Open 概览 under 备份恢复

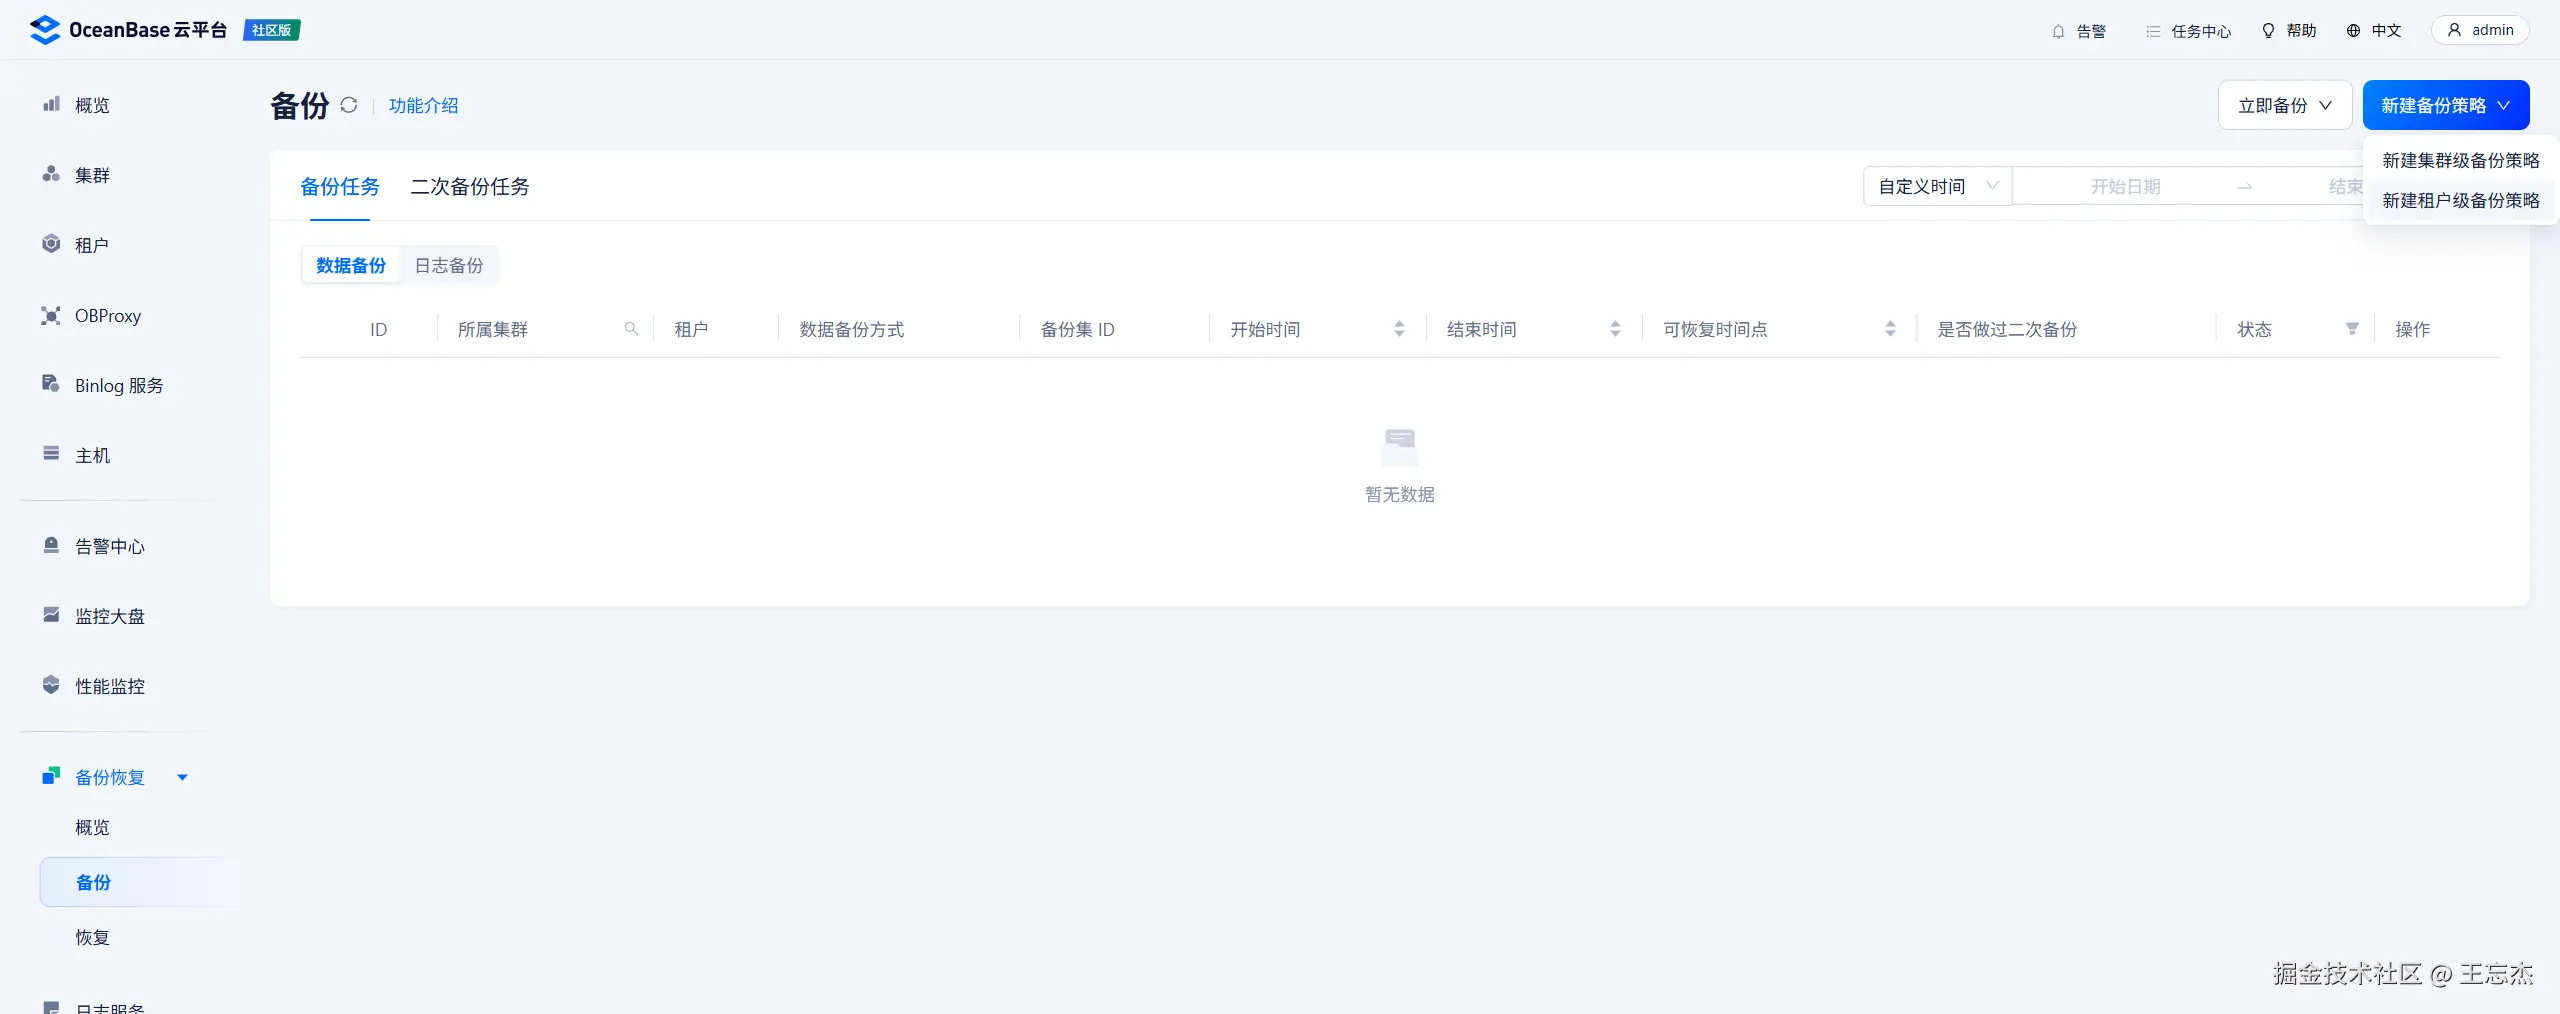(x=92, y=827)
